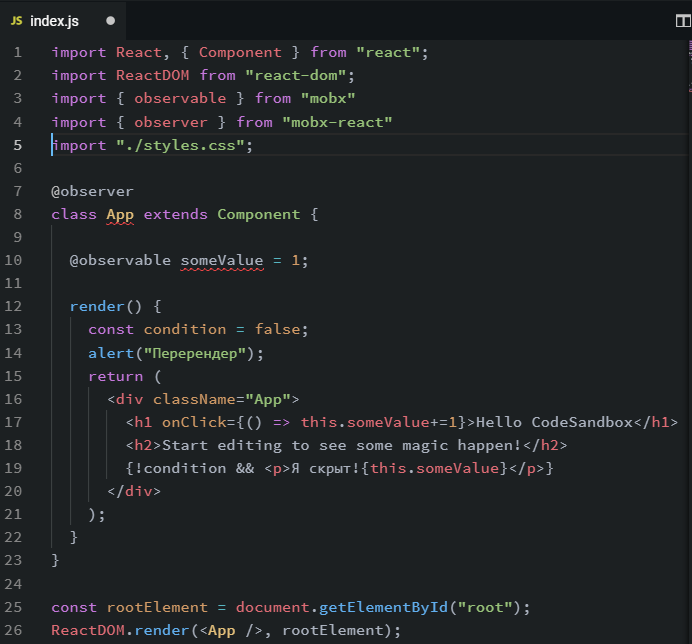Click the "mobx-react" string literal
Viewport: 692px width, 644px height.
(337, 122)
